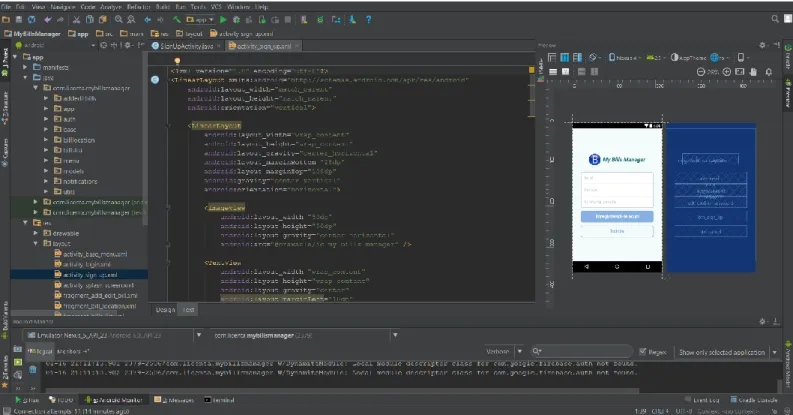Click the Cut scissors icon
Viewport: 793px width, 415px height.
pyautogui.click(x=76, y=20)
